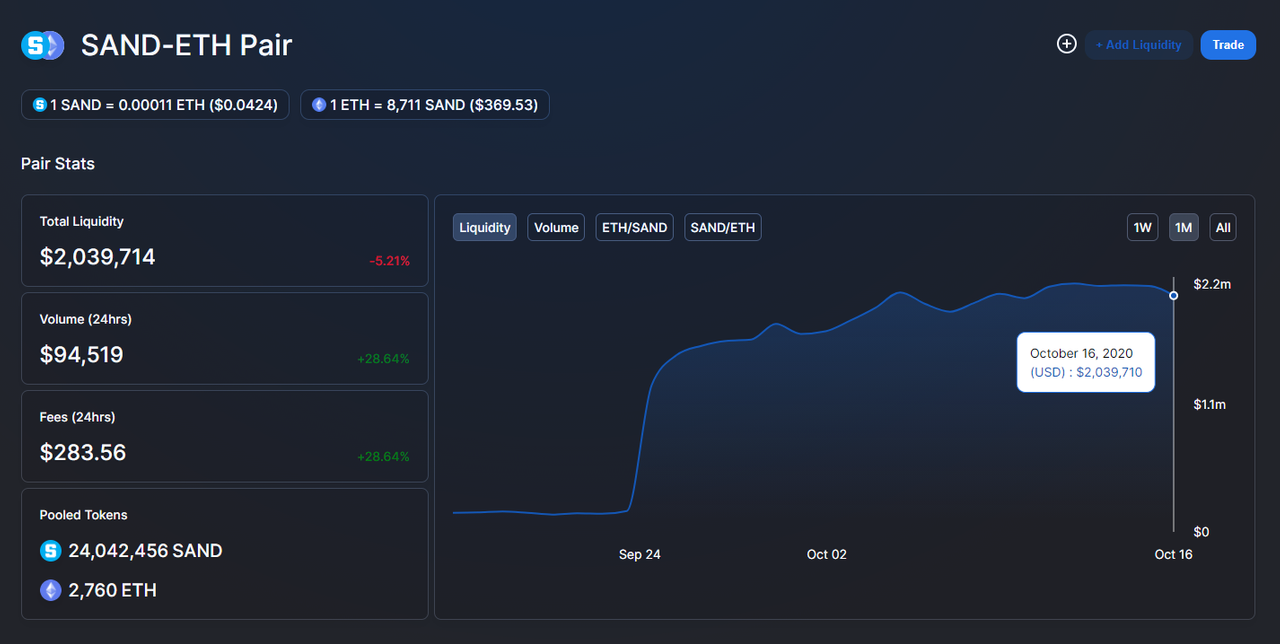Click the SAND-ETH Pair heading
Image resolution: width=1280 pixels, height=644 pixels.
point(186,45)
